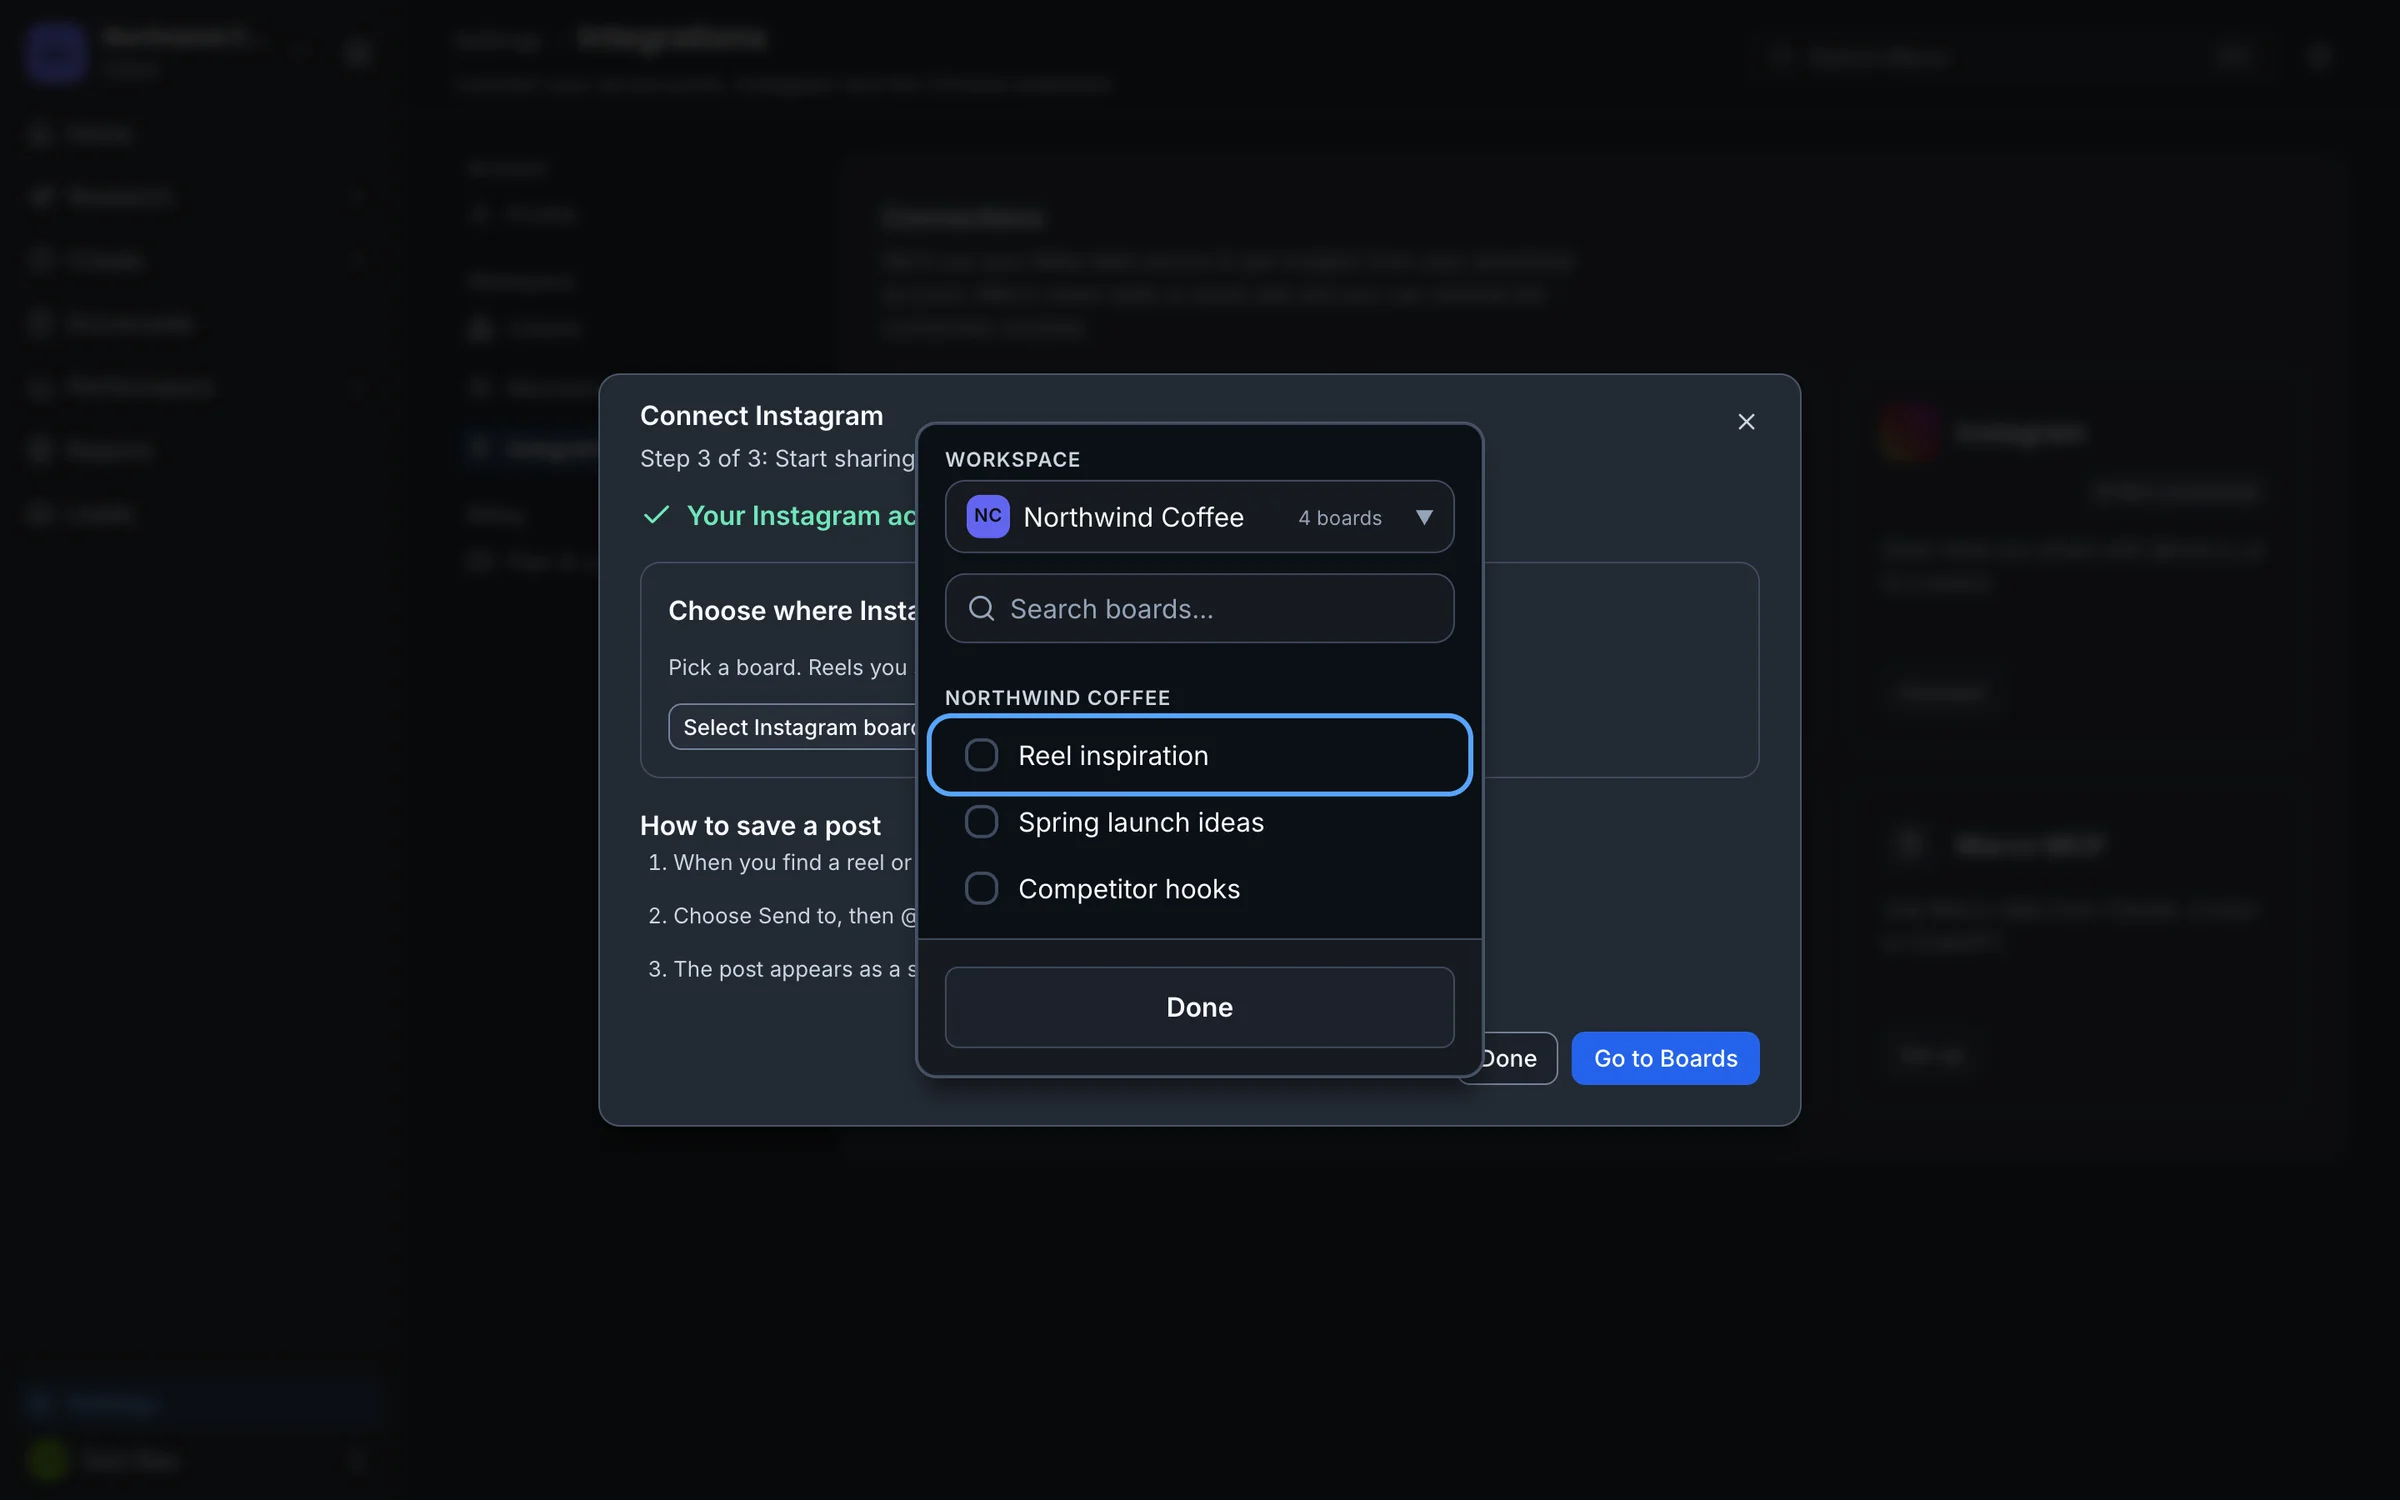The width and height of the screenshot is (2400, 1500).
Task: Click the Connect Instagram dialog title
Action: coord(762,416)
